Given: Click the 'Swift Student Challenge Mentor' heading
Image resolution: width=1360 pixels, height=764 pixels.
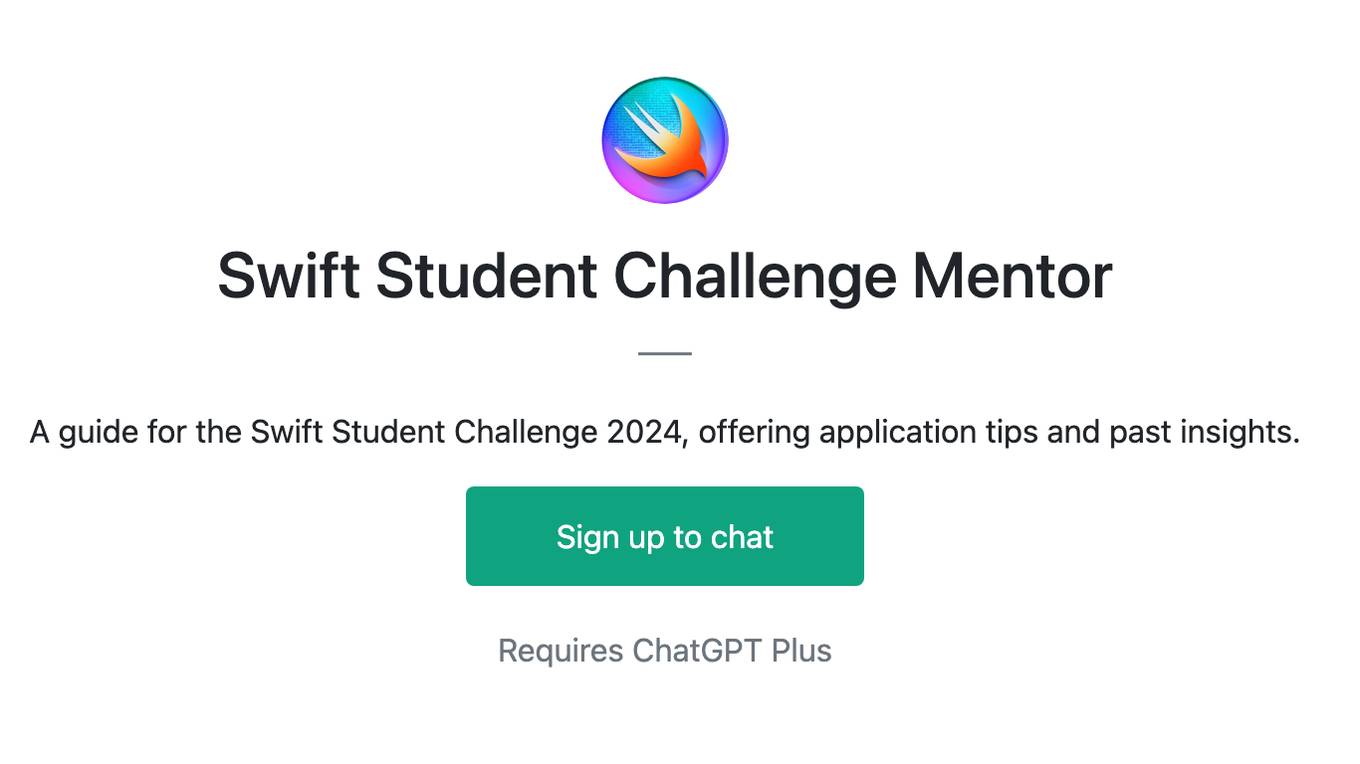Looking at the screenshot, I should [665, 275].
